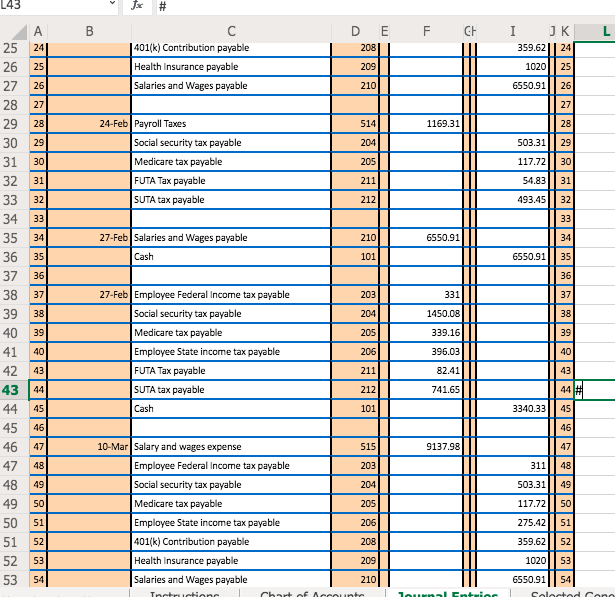
Task: Click the 'FUTA Tax payable' cell in row 42
Action: point(231,371)
